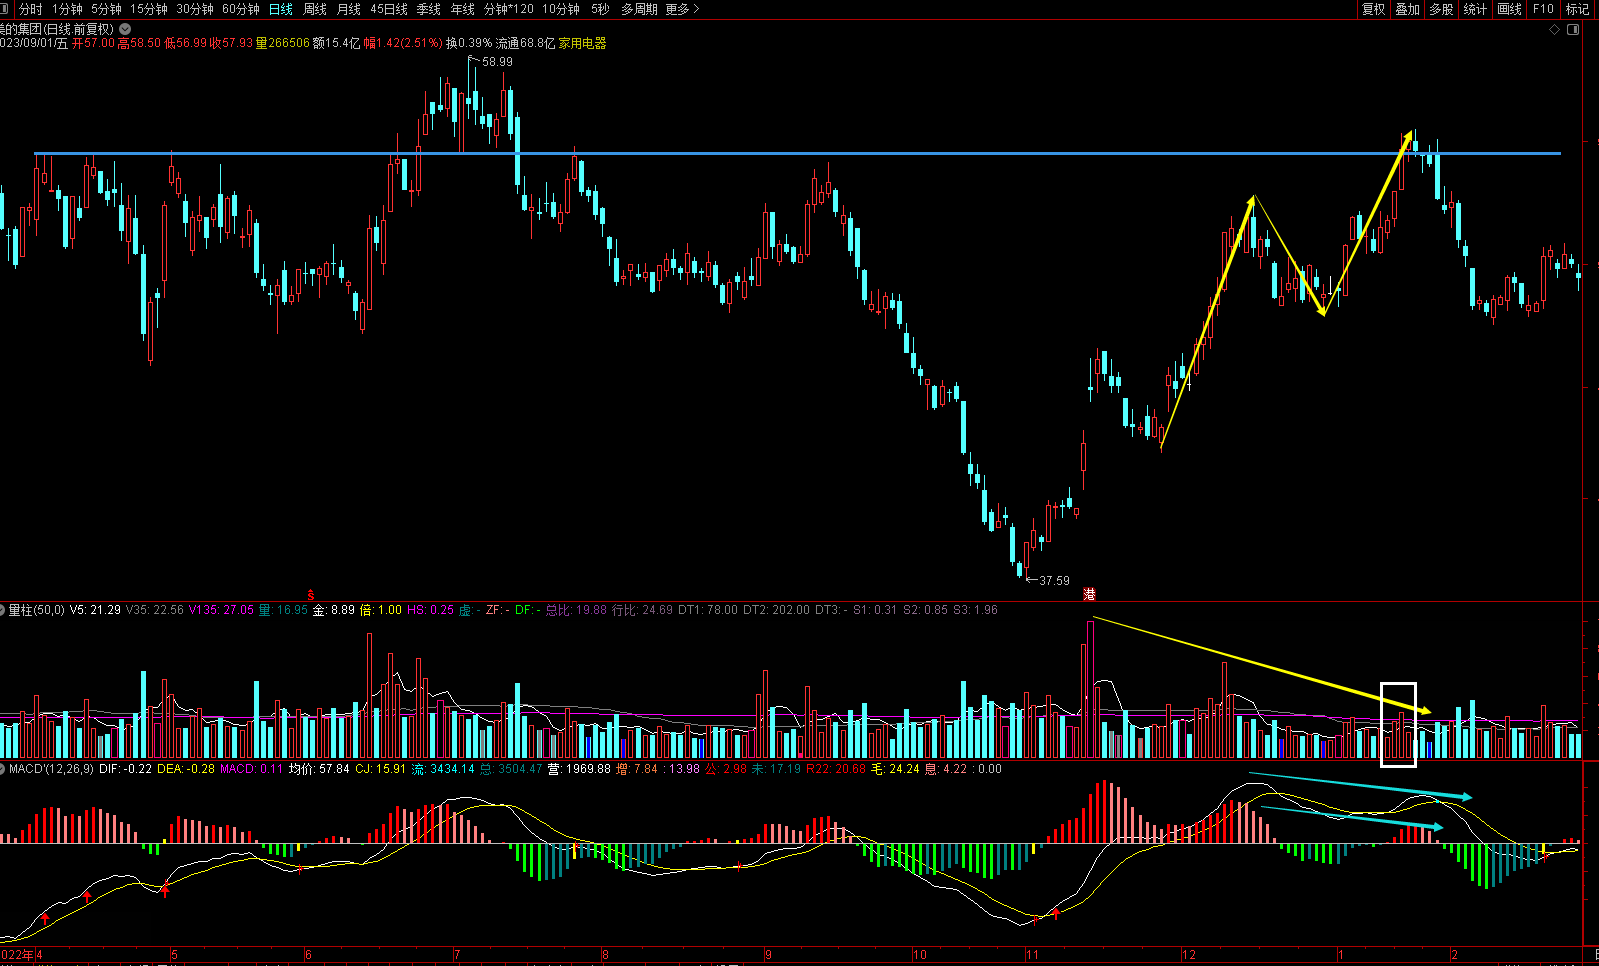This screenshot has height=966, width=1599.
Task: Open the 复权 adjustment menu
Action: (x=1374, y=9)
